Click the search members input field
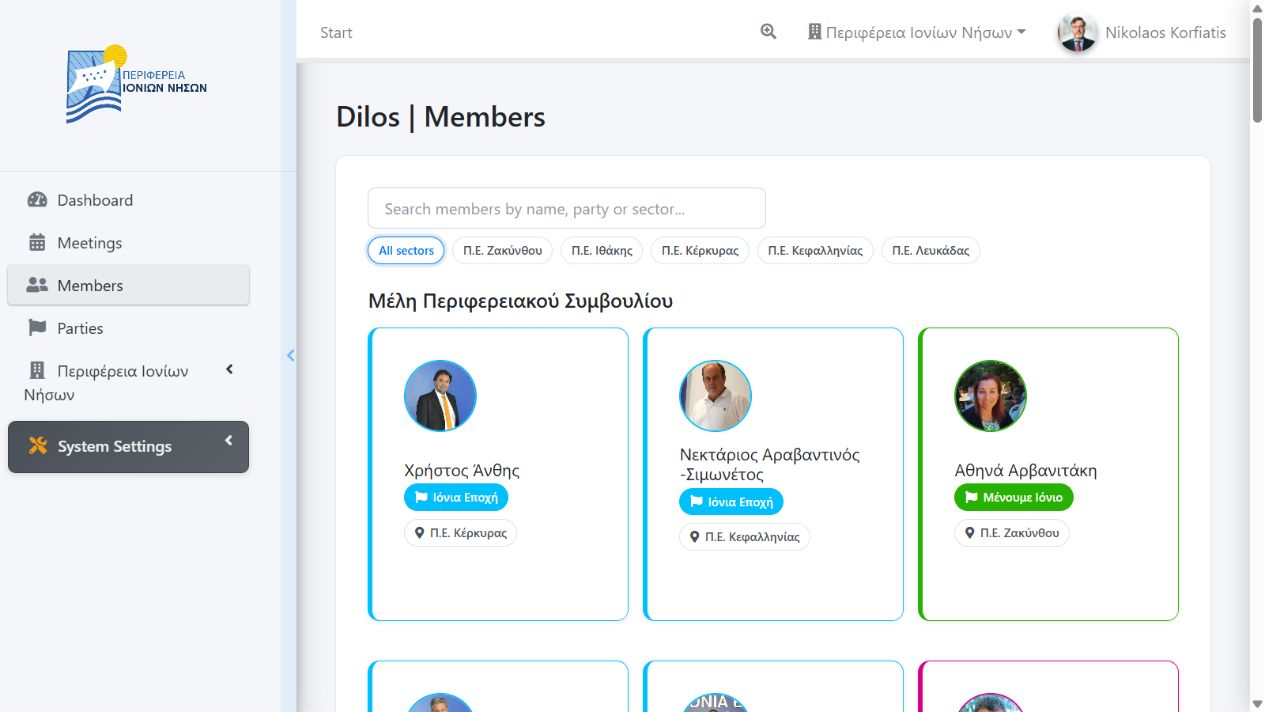This screenshot has height=712, width=1265. pos(567,208)
